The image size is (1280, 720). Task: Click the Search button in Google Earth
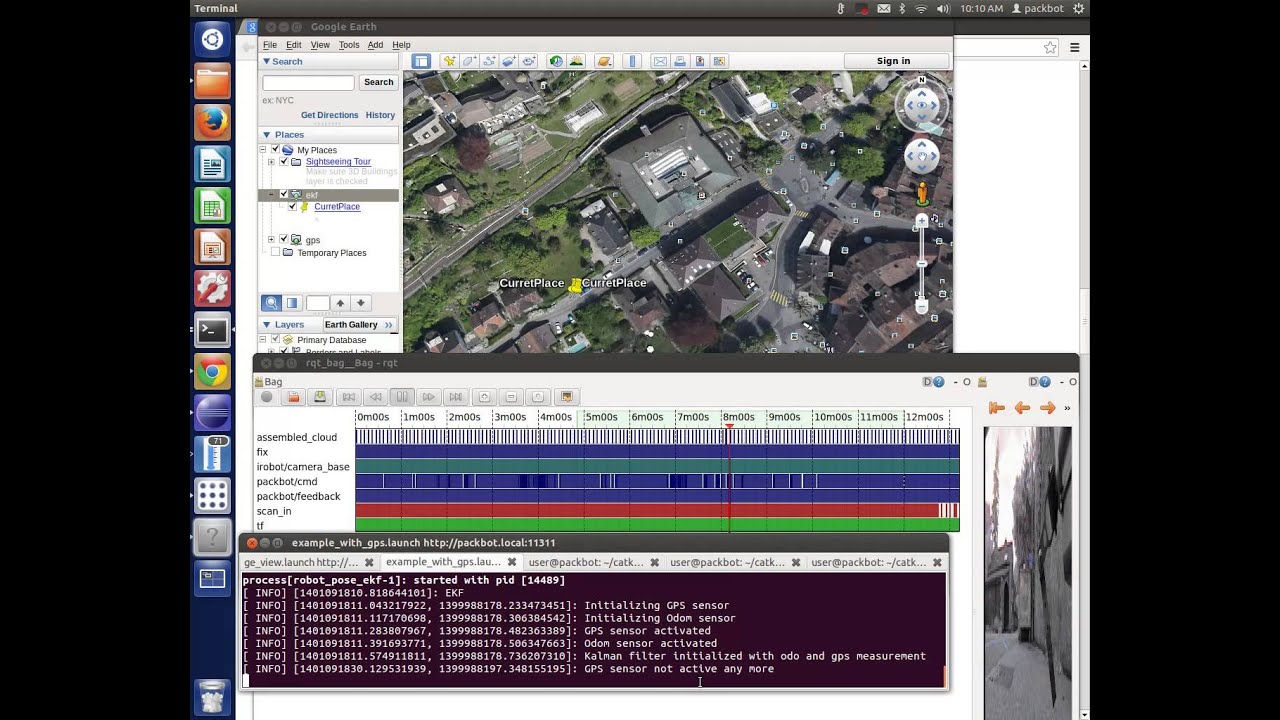coord(378,82)
